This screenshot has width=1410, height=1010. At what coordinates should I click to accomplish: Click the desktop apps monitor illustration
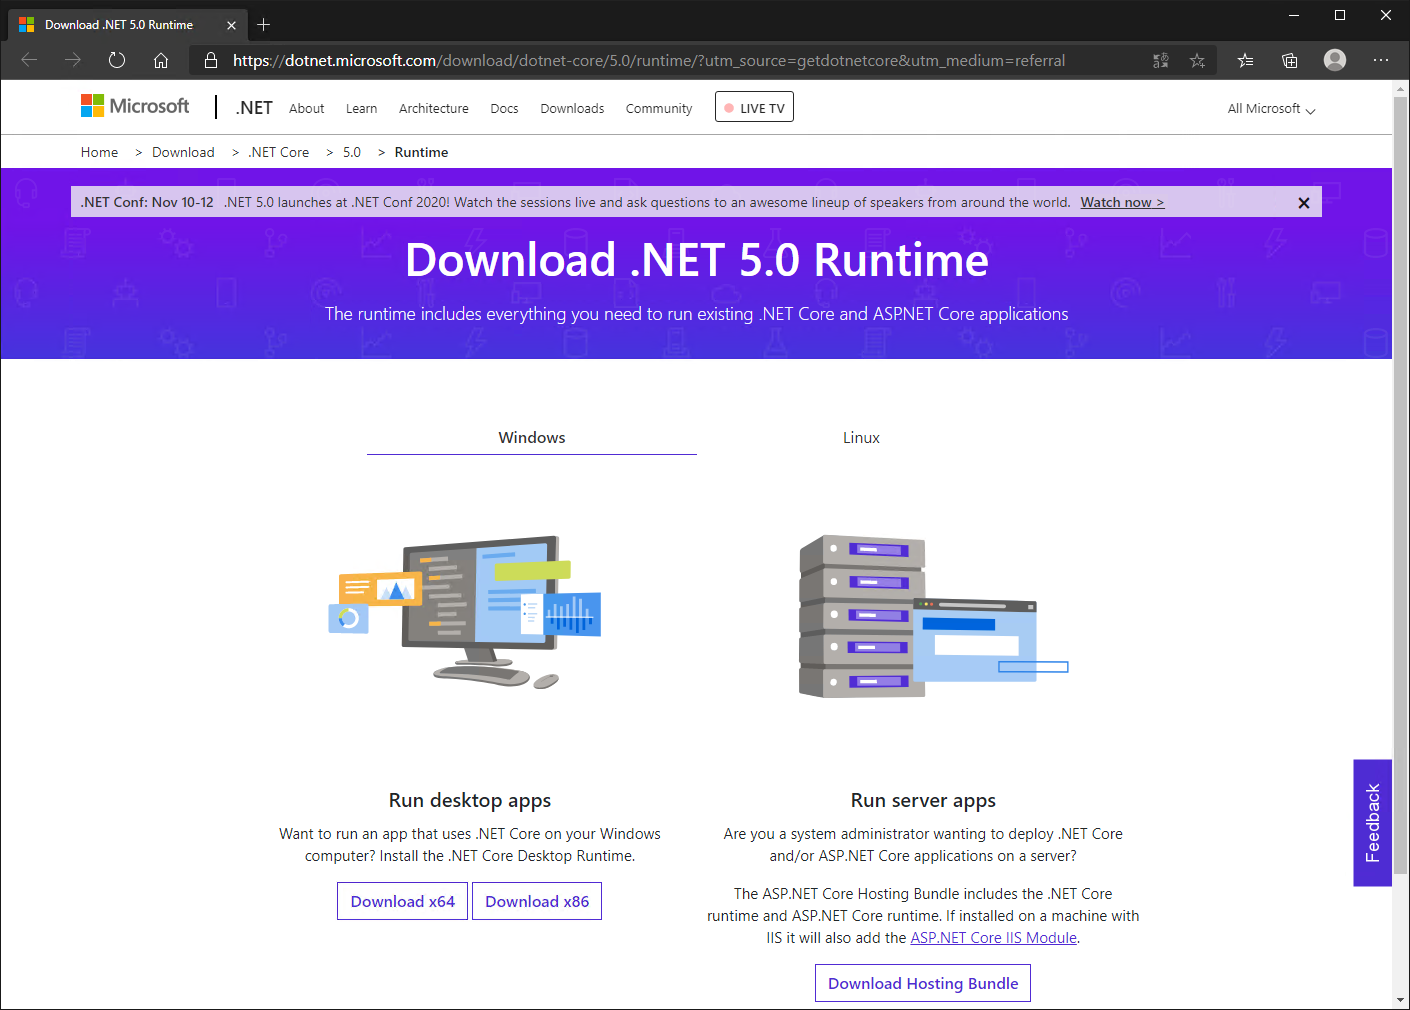466,612
